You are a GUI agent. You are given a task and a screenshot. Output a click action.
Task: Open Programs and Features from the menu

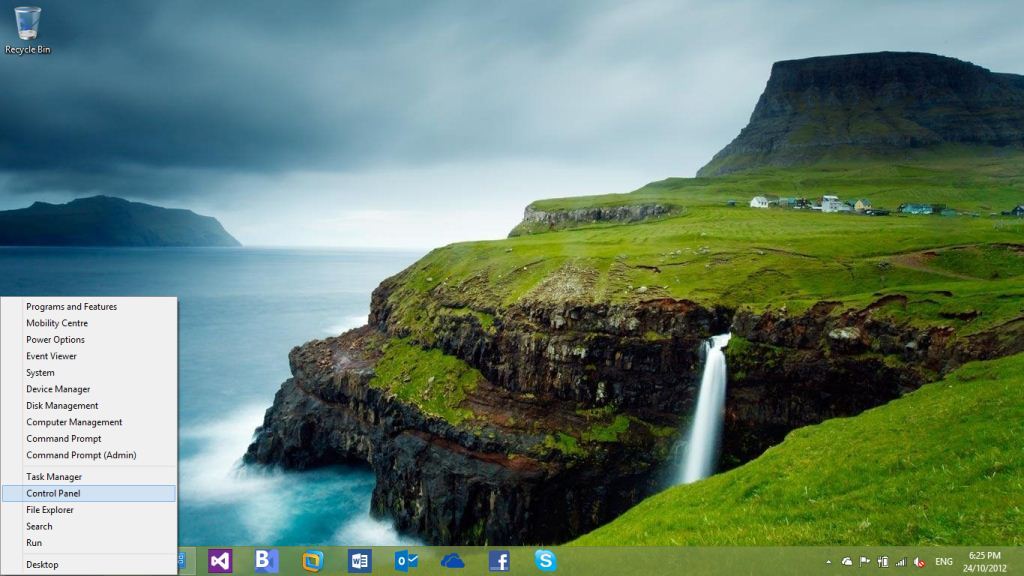click(x=89, y=306)
